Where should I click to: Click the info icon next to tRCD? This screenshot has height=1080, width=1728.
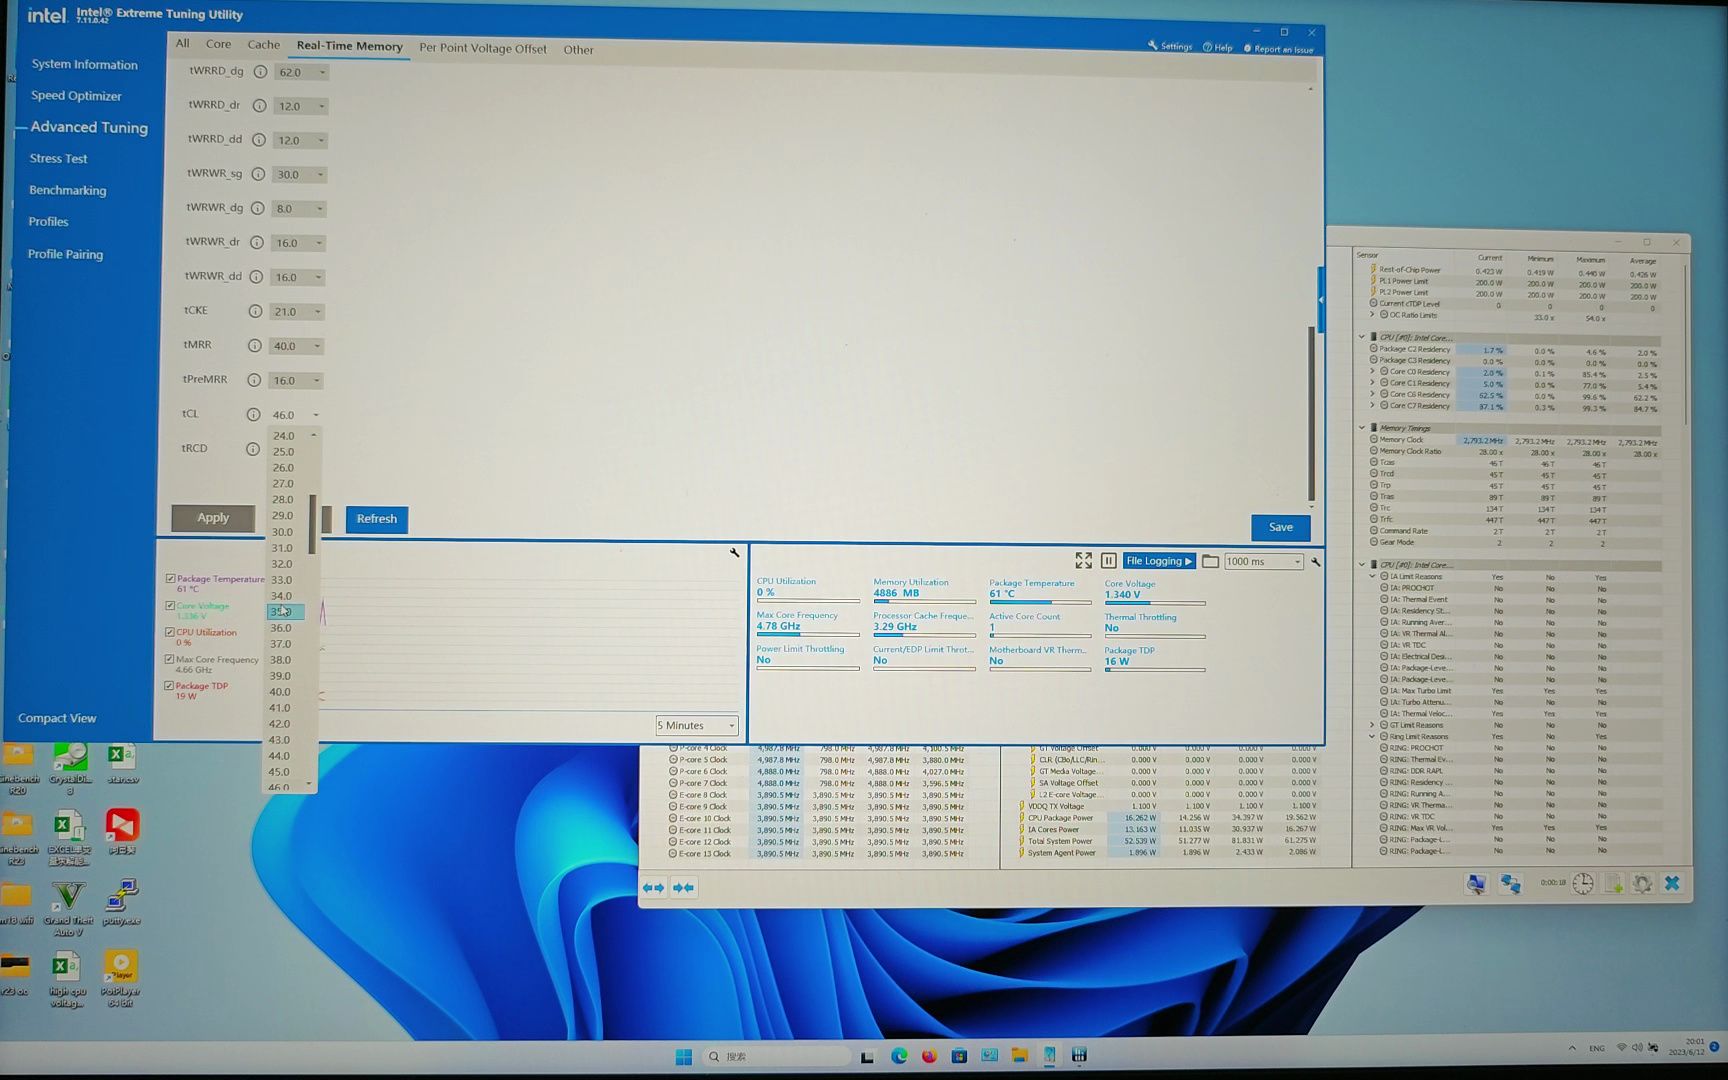[x=253, y=449]
